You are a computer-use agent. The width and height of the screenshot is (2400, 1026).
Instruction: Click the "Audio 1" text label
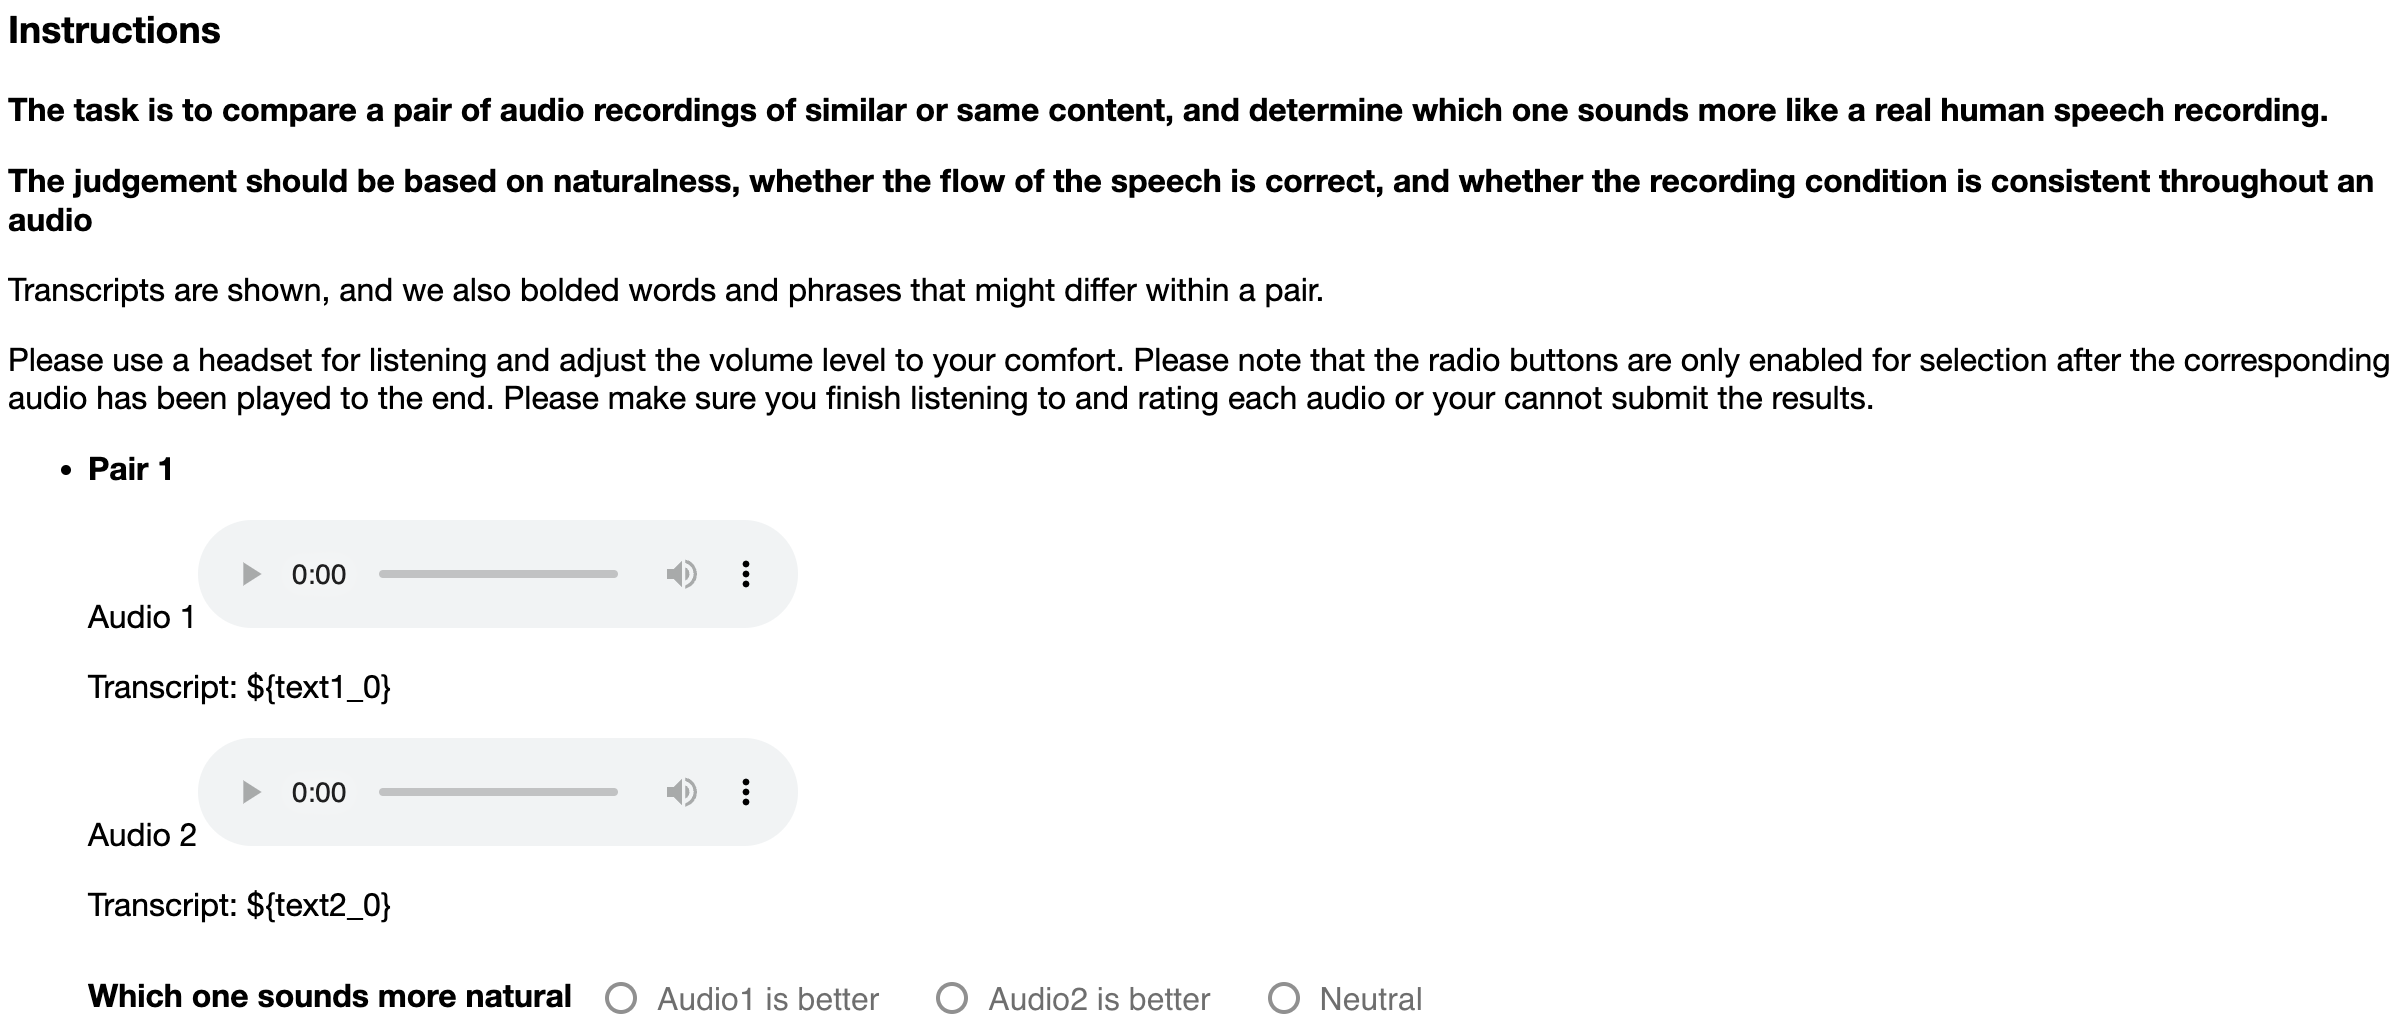[141, 617]
